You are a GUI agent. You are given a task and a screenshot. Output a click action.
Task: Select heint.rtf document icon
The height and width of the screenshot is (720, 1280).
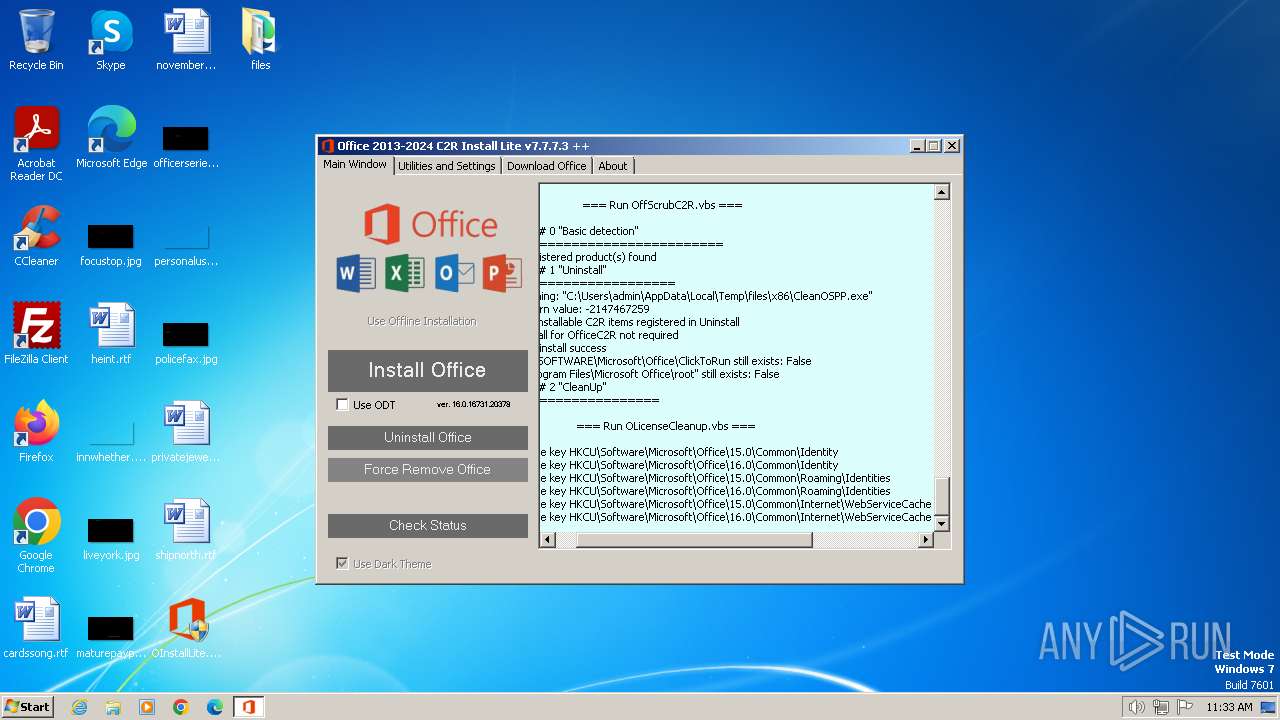(x=111, y=334)
